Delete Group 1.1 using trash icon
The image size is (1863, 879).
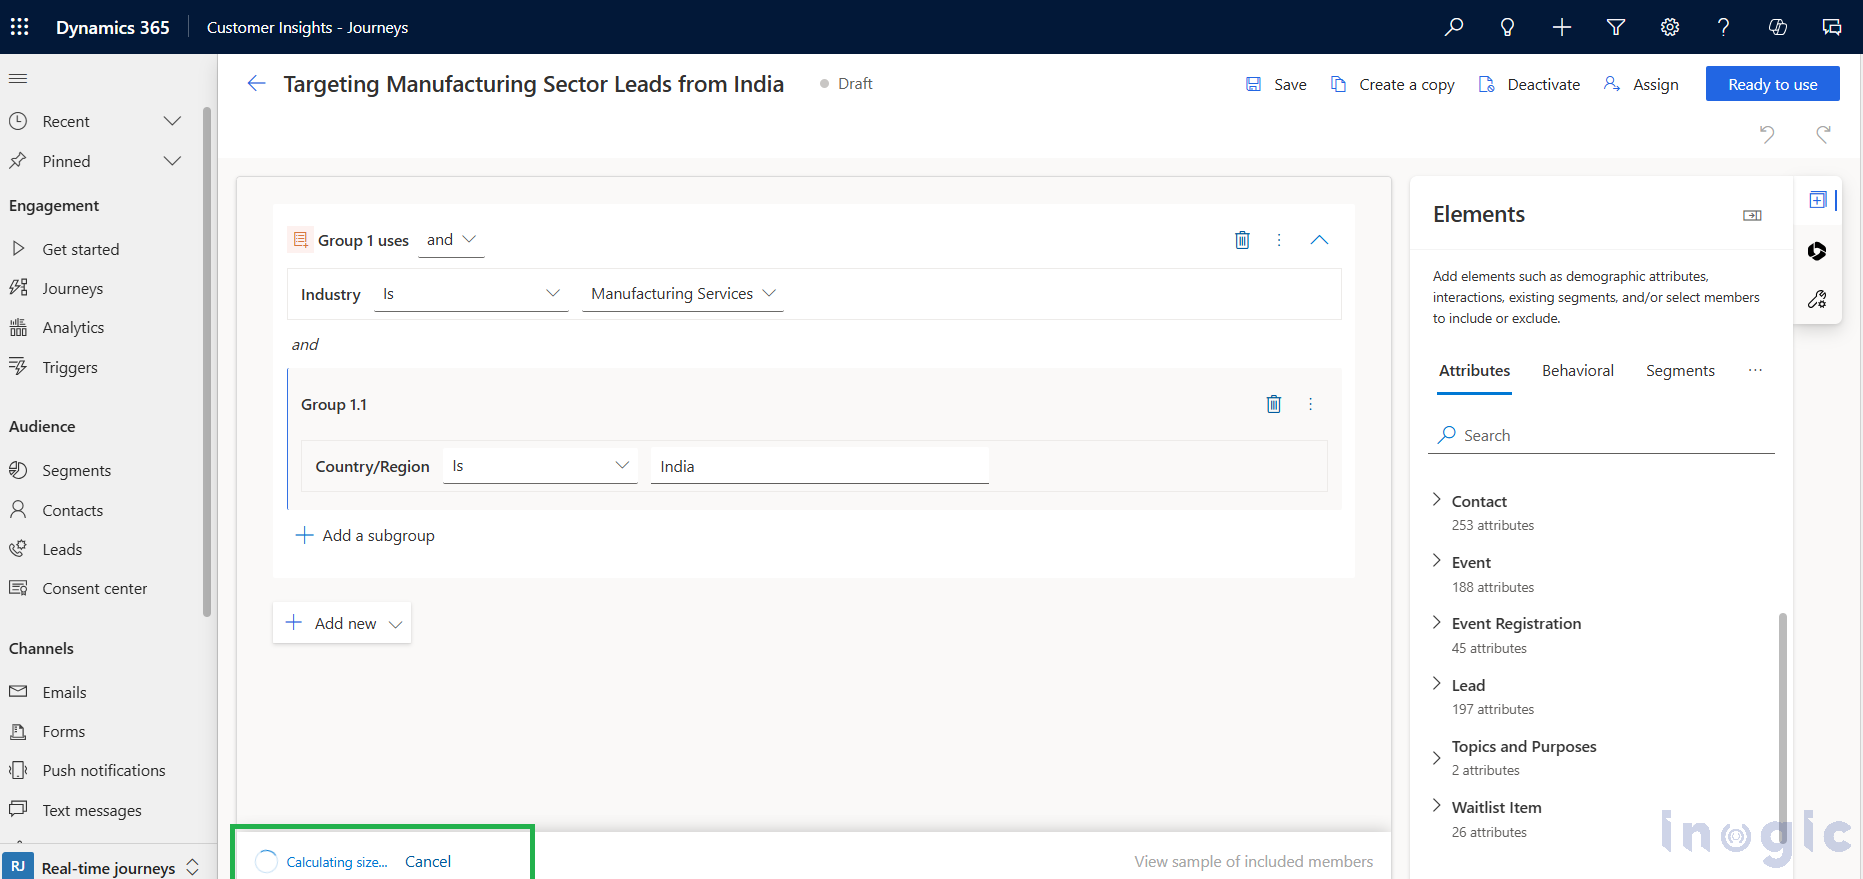pos(1274,404)
